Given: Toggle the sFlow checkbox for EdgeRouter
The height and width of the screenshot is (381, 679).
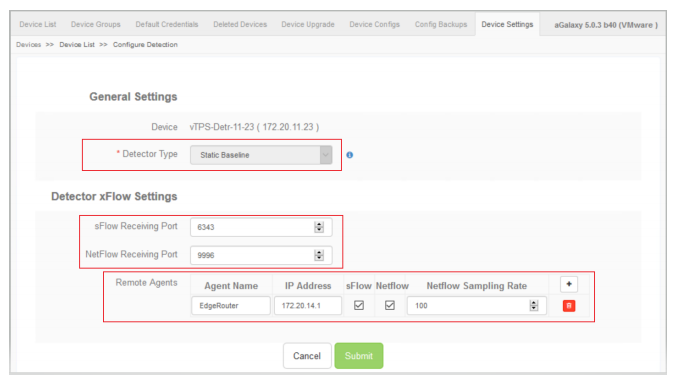Looking at the screenshot, I should (359, 305).
